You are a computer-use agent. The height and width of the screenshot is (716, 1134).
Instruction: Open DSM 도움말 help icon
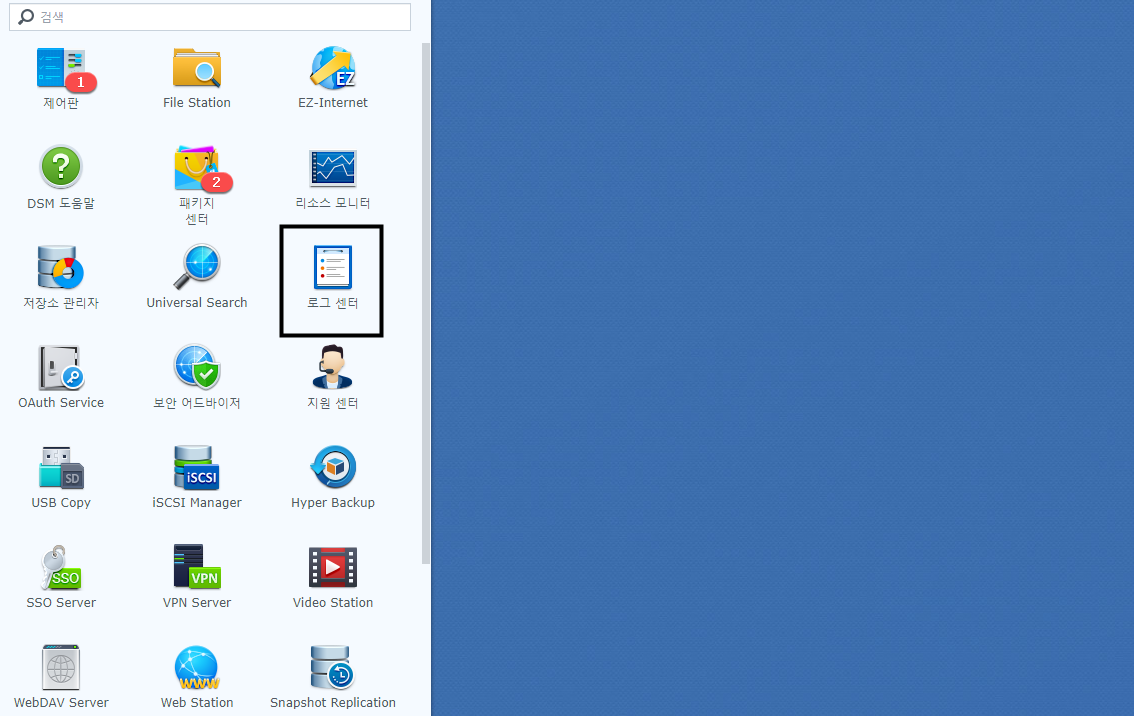(61, 167)
